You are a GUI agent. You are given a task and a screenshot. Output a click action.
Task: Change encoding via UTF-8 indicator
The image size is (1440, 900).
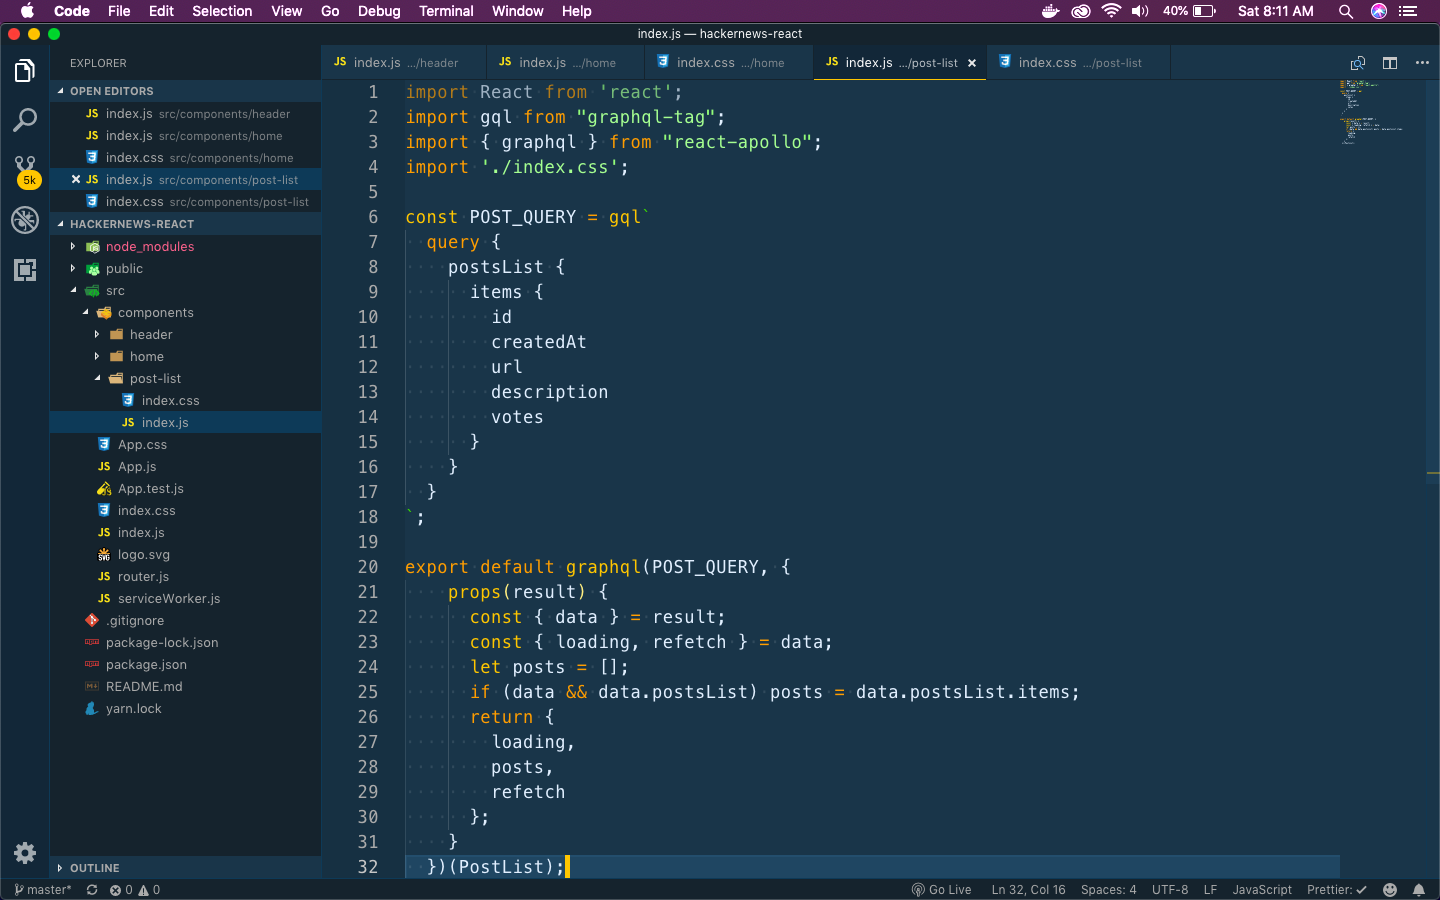click(1170, 890)
